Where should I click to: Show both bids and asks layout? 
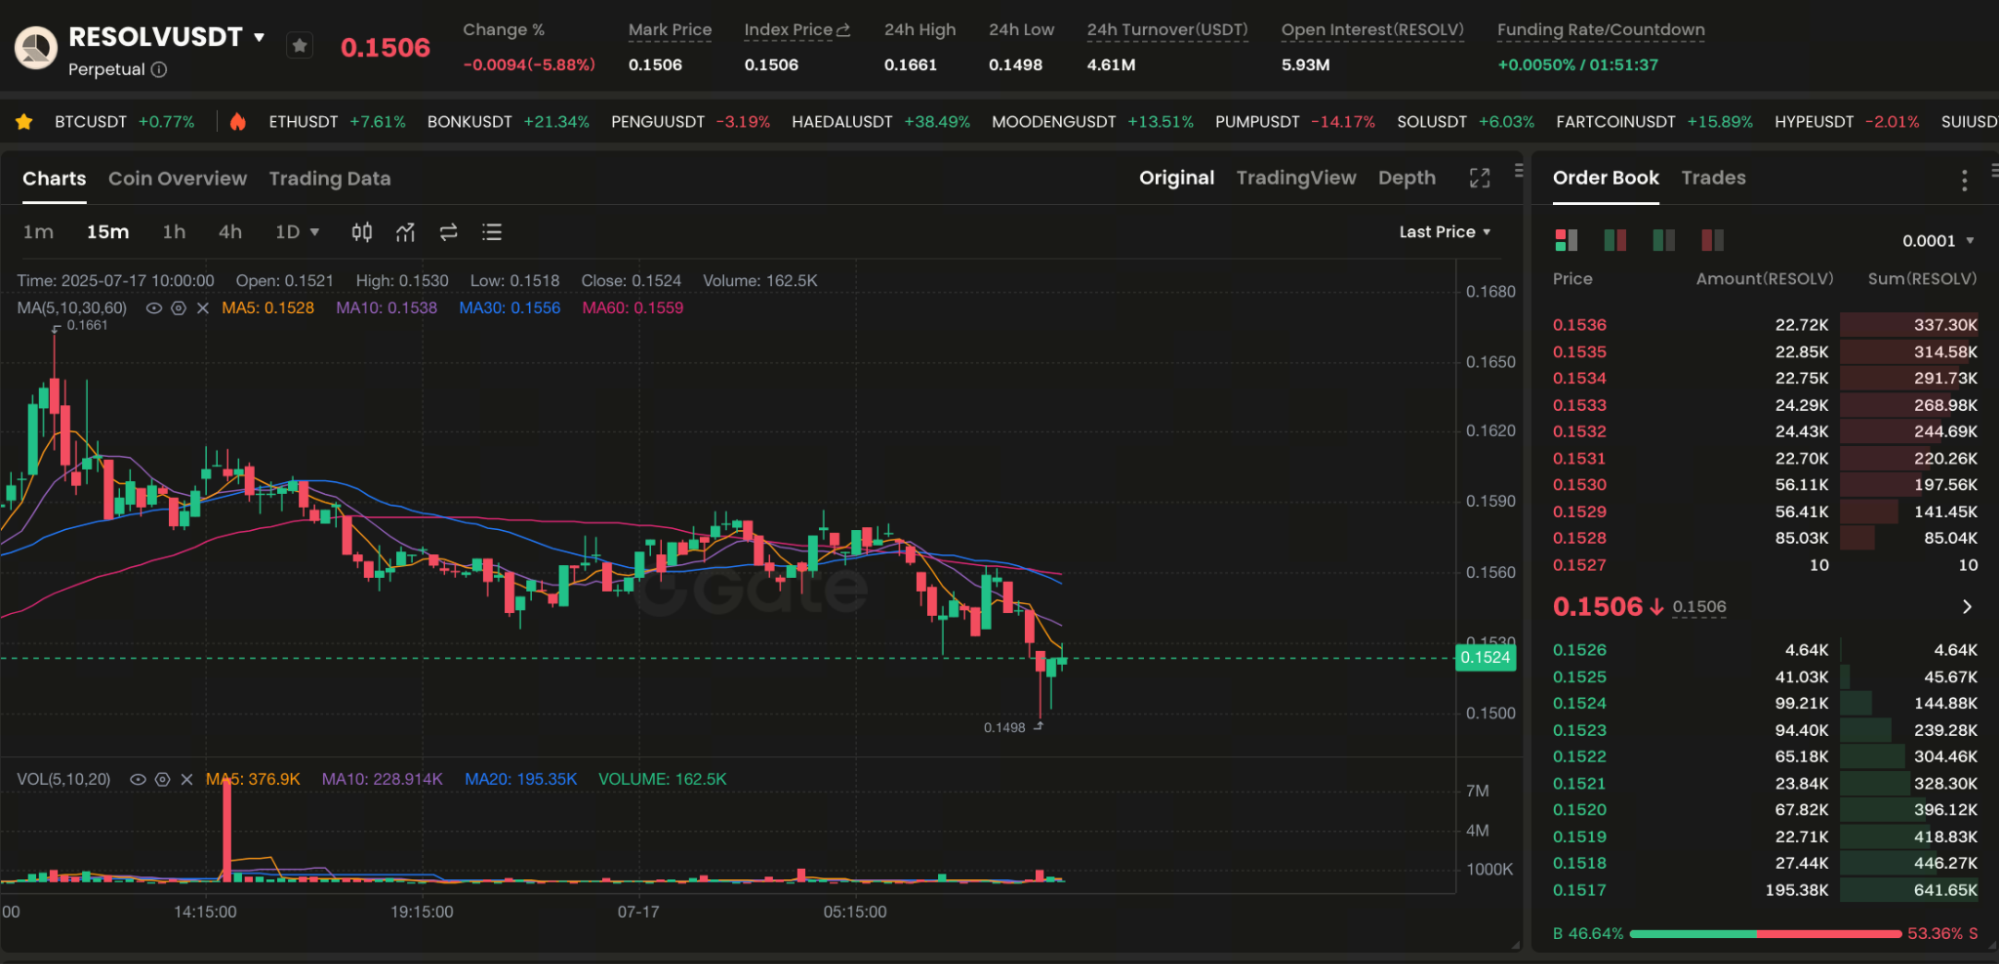(x=1566, y=240)
